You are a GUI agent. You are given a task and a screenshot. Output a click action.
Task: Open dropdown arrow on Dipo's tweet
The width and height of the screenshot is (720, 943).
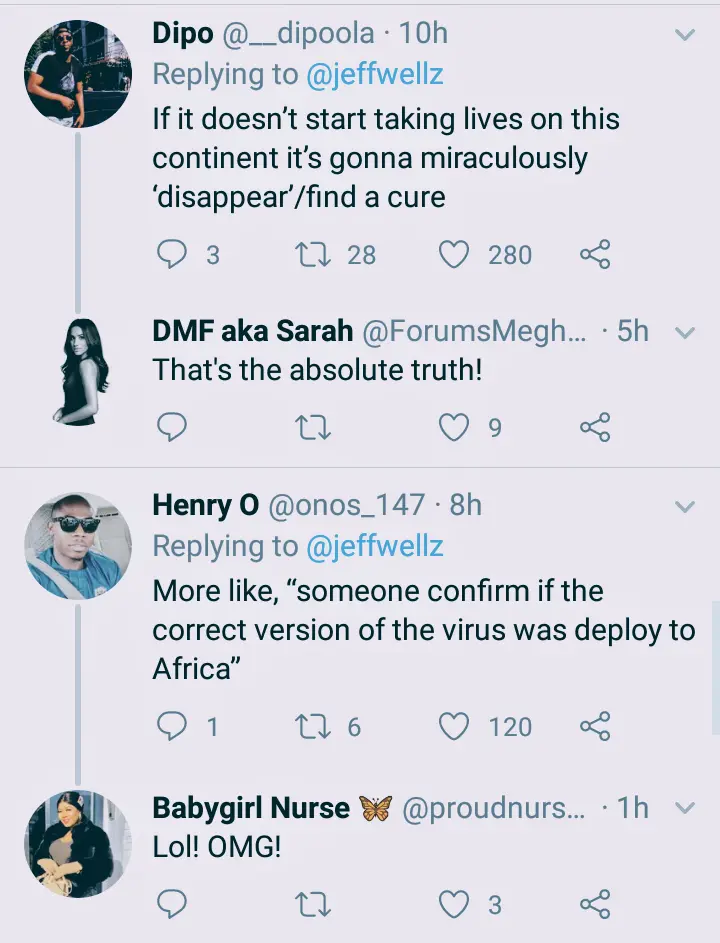pos(685,35)
